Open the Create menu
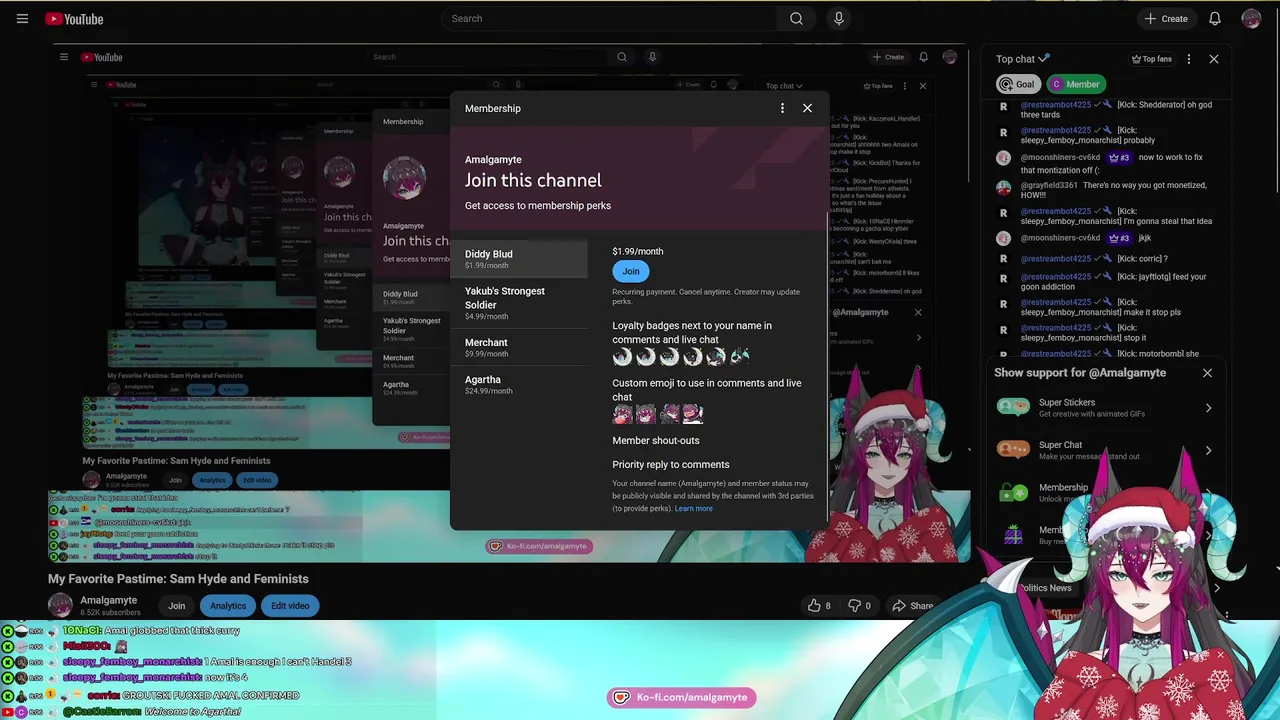The height and width of the screenshot is (720, 1280). (1166, 18)
